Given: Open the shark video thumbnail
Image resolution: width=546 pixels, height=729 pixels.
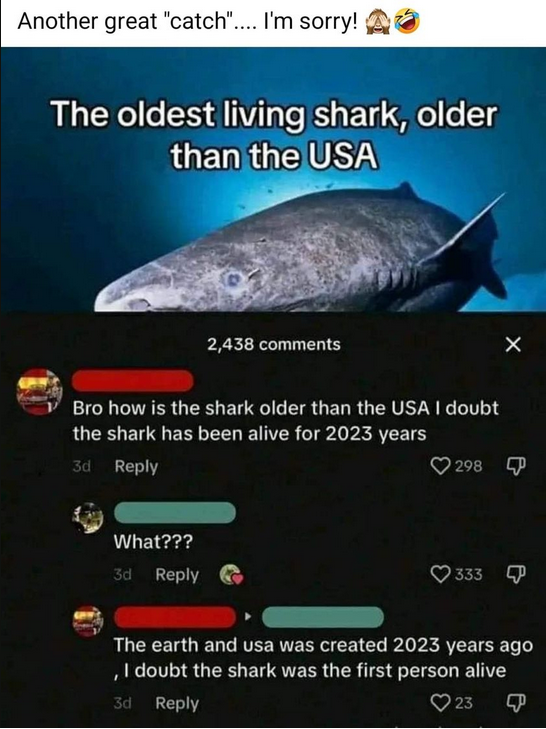Looking at the screenshot, I should [273, 179].
